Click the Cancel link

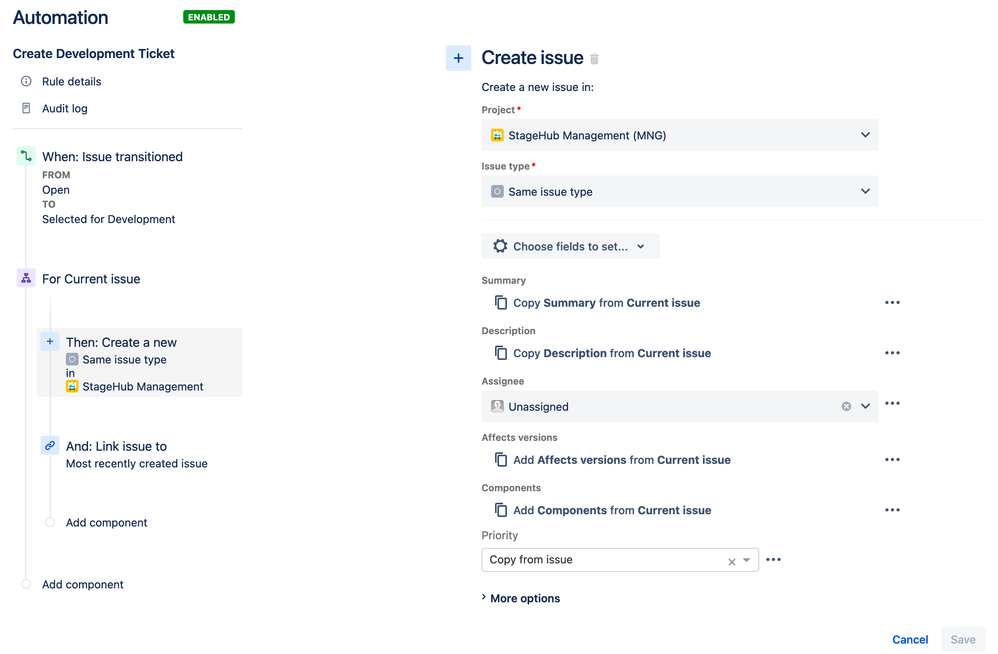coord(910,639)
